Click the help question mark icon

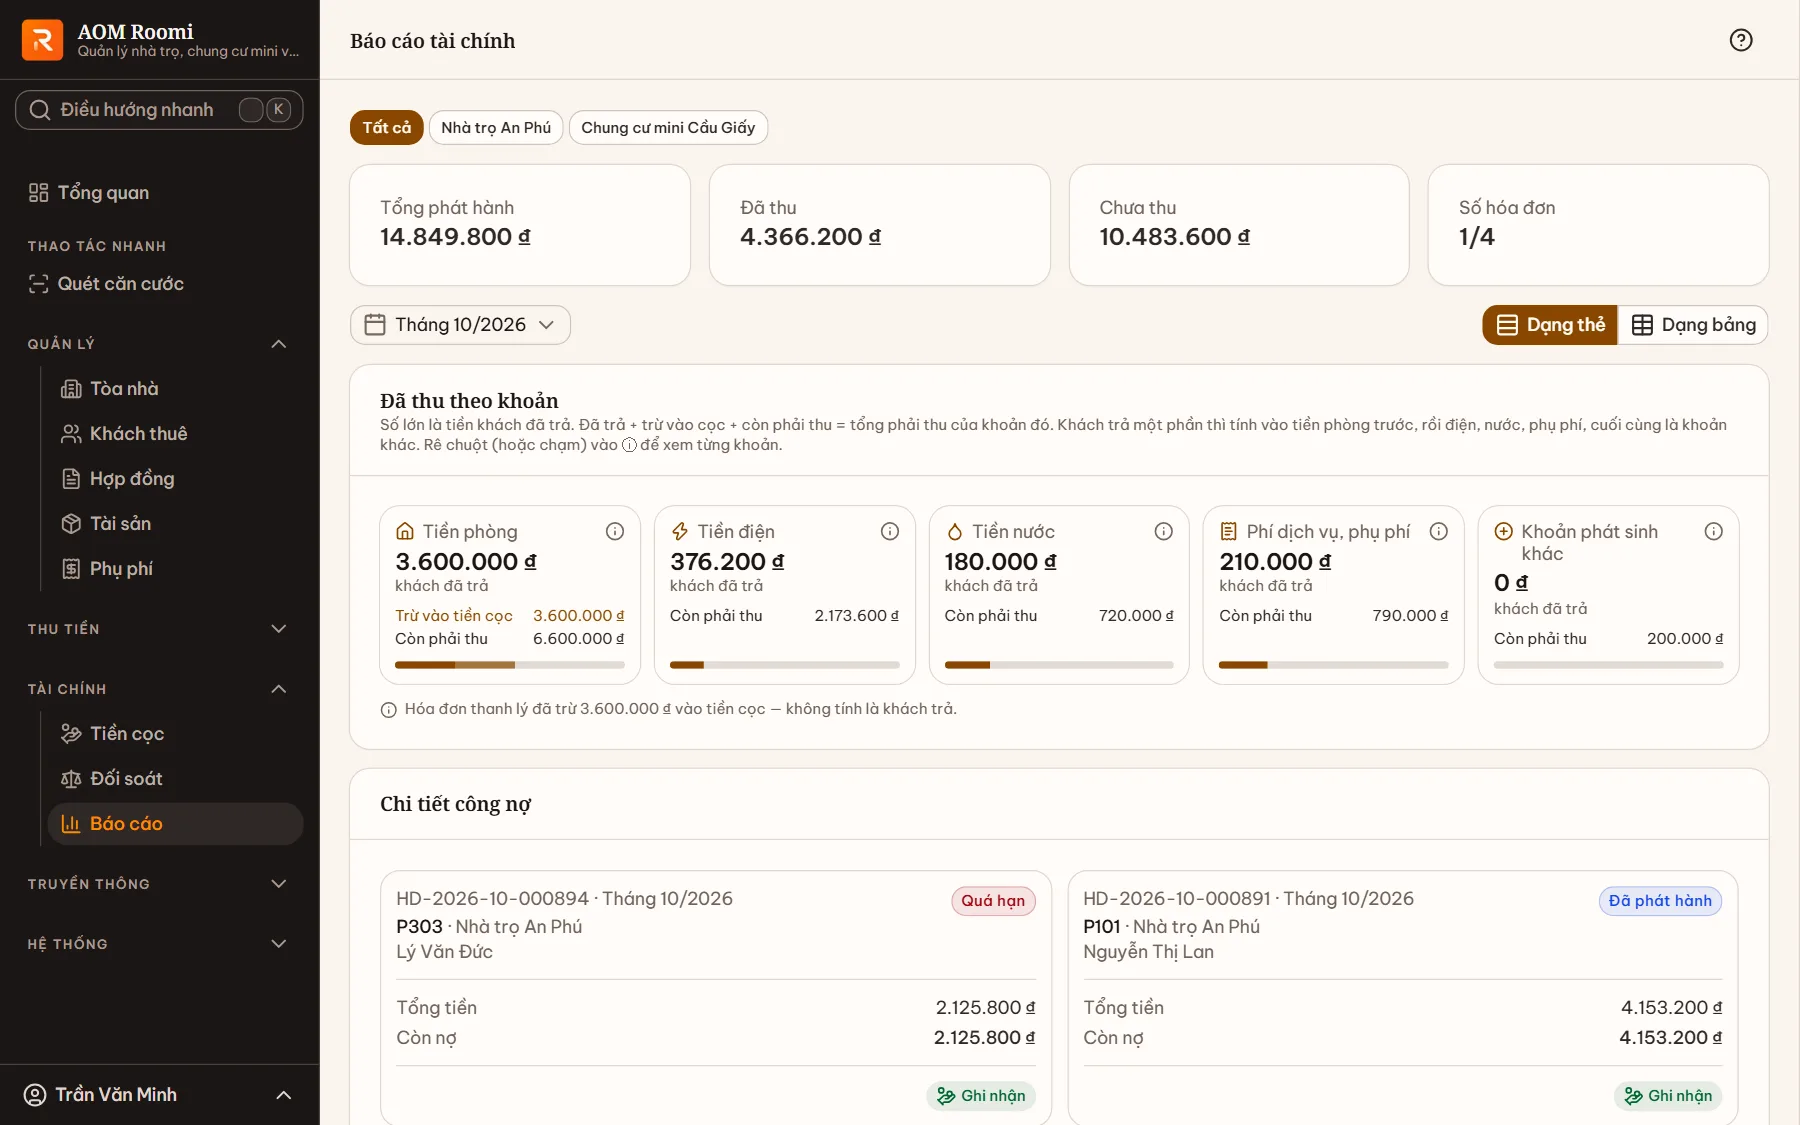coord(1741,40)
